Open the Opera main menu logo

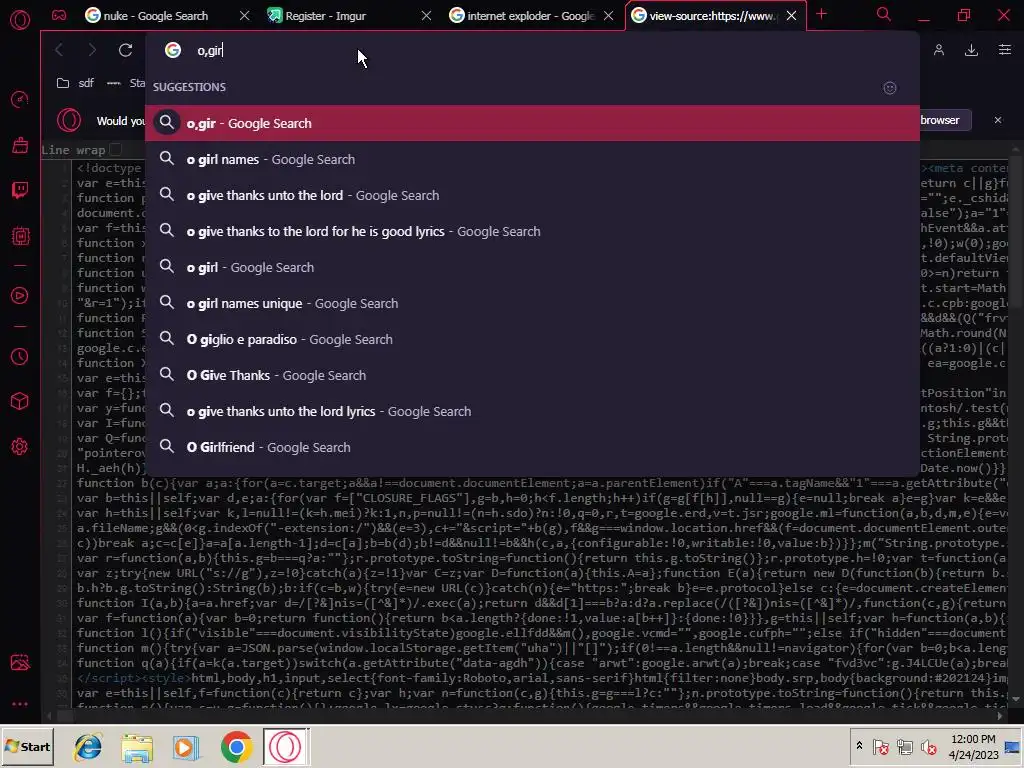[x=20, y=20]
